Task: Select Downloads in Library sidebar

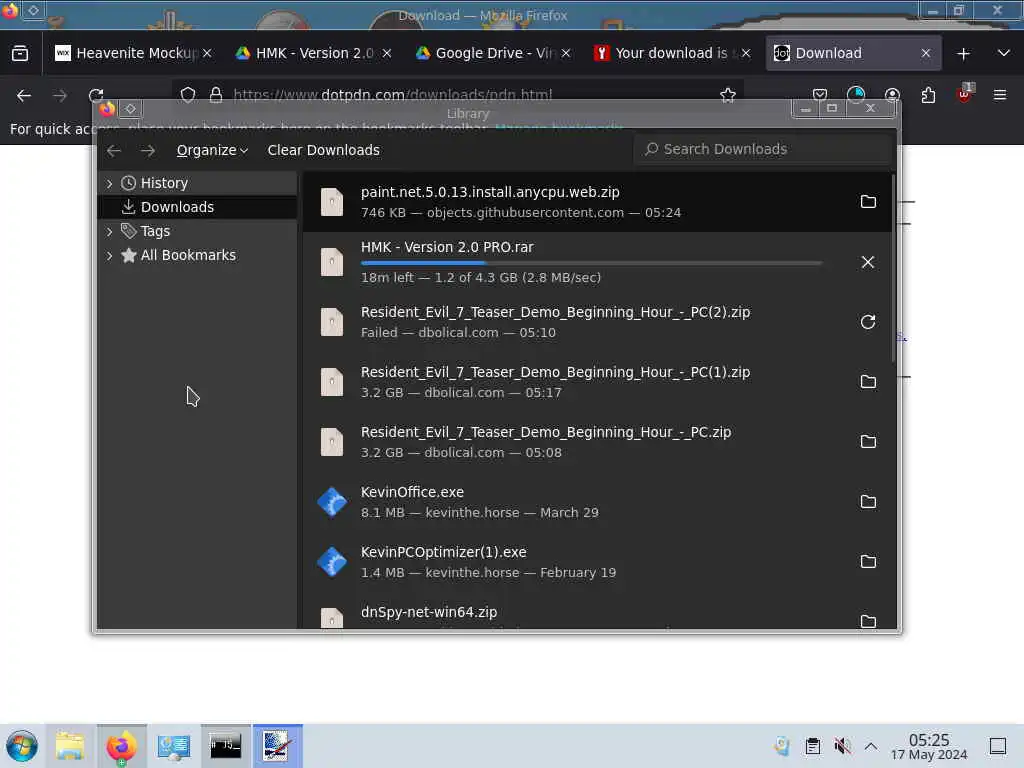Action: click(x=197, y=207)
